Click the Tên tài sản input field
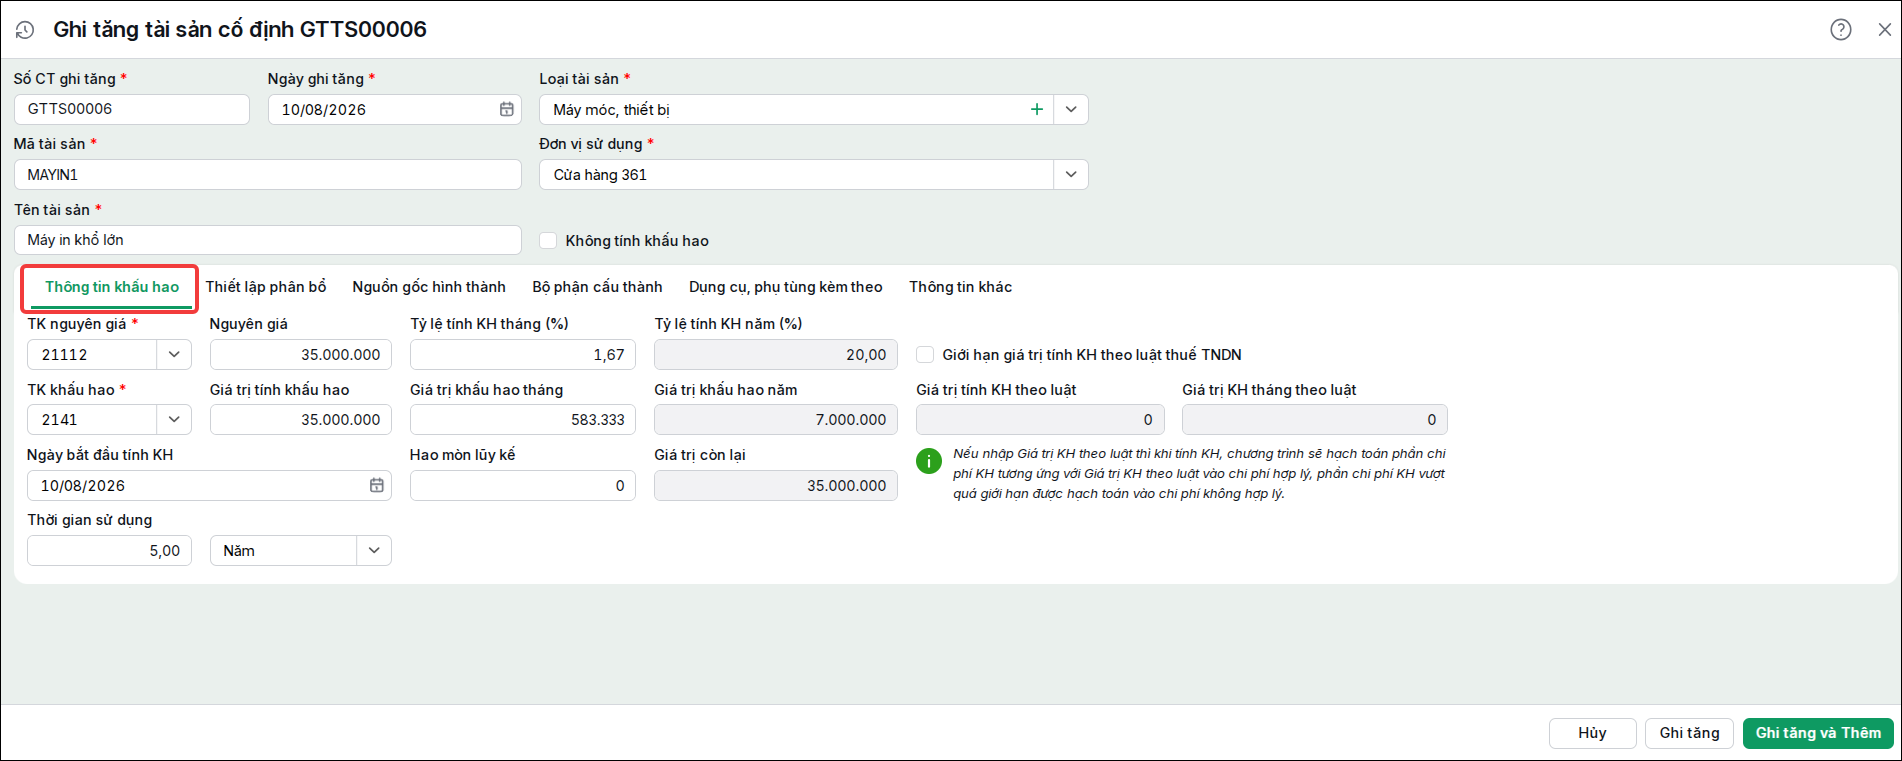The image size is (1902, 761). (x=268, y=240)
